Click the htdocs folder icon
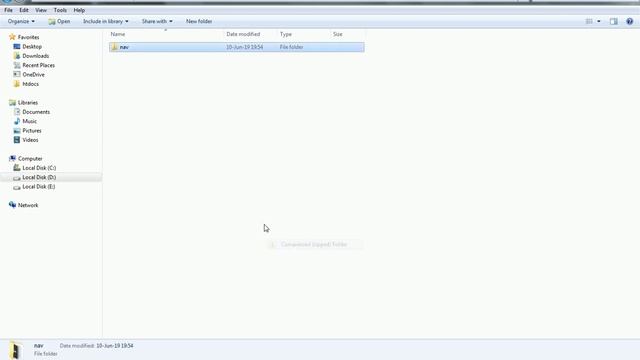Screen dimensions: 640x360 point(17,84)
